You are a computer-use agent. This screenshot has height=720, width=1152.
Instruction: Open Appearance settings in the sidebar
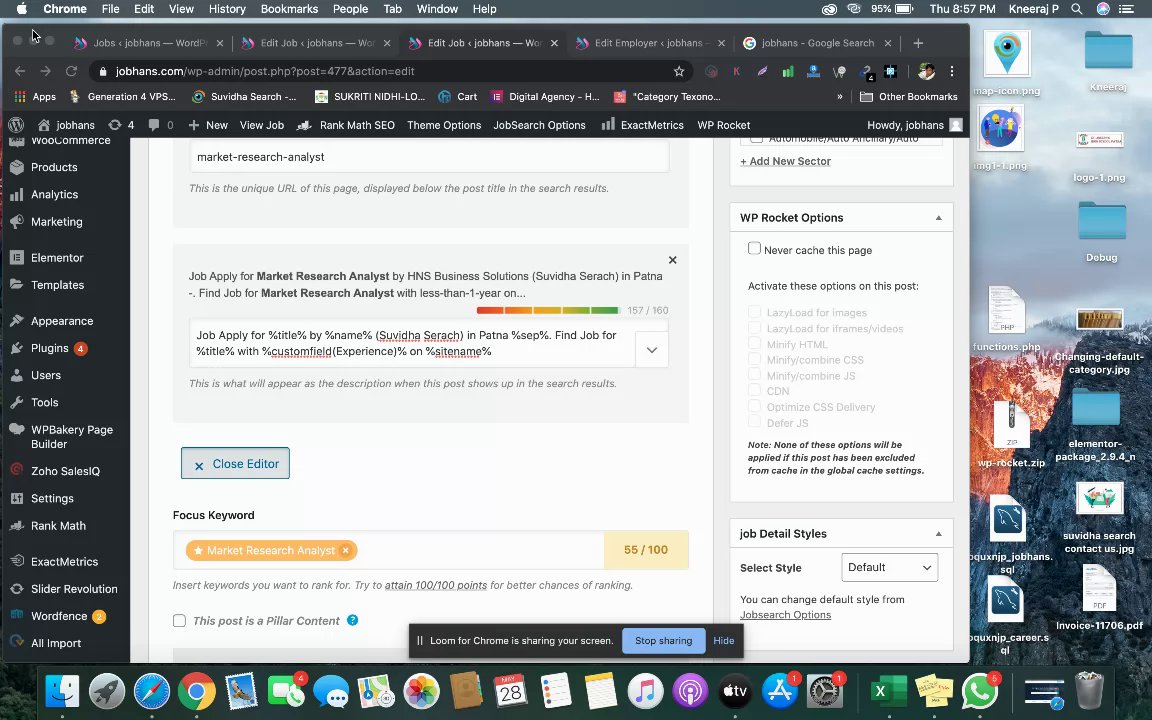coord(62,321)
